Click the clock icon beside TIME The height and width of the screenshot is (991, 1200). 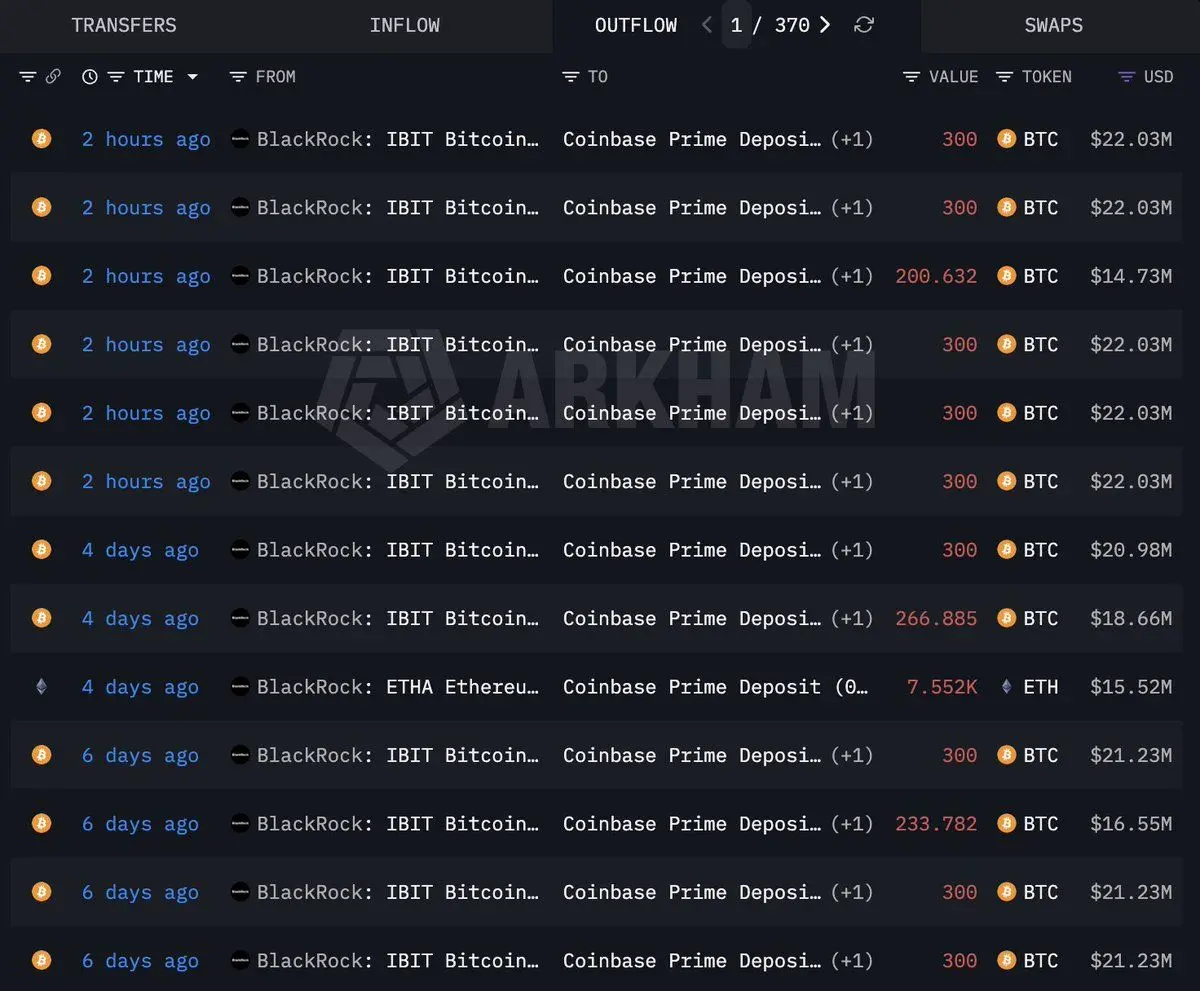pyautogui.click(x=90, y=77)
